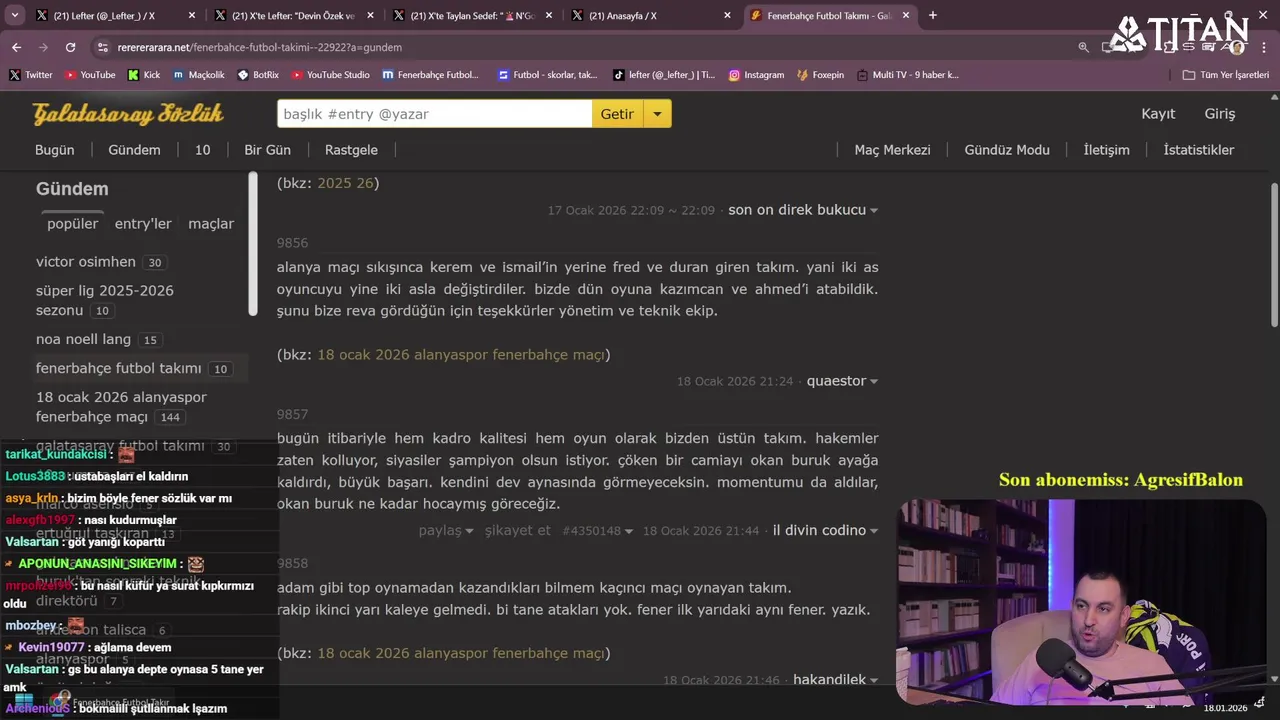Image resolution: width=1280 pixels, height=720 pixels.
Task: Open the 10 menu item
Action: 202,150
